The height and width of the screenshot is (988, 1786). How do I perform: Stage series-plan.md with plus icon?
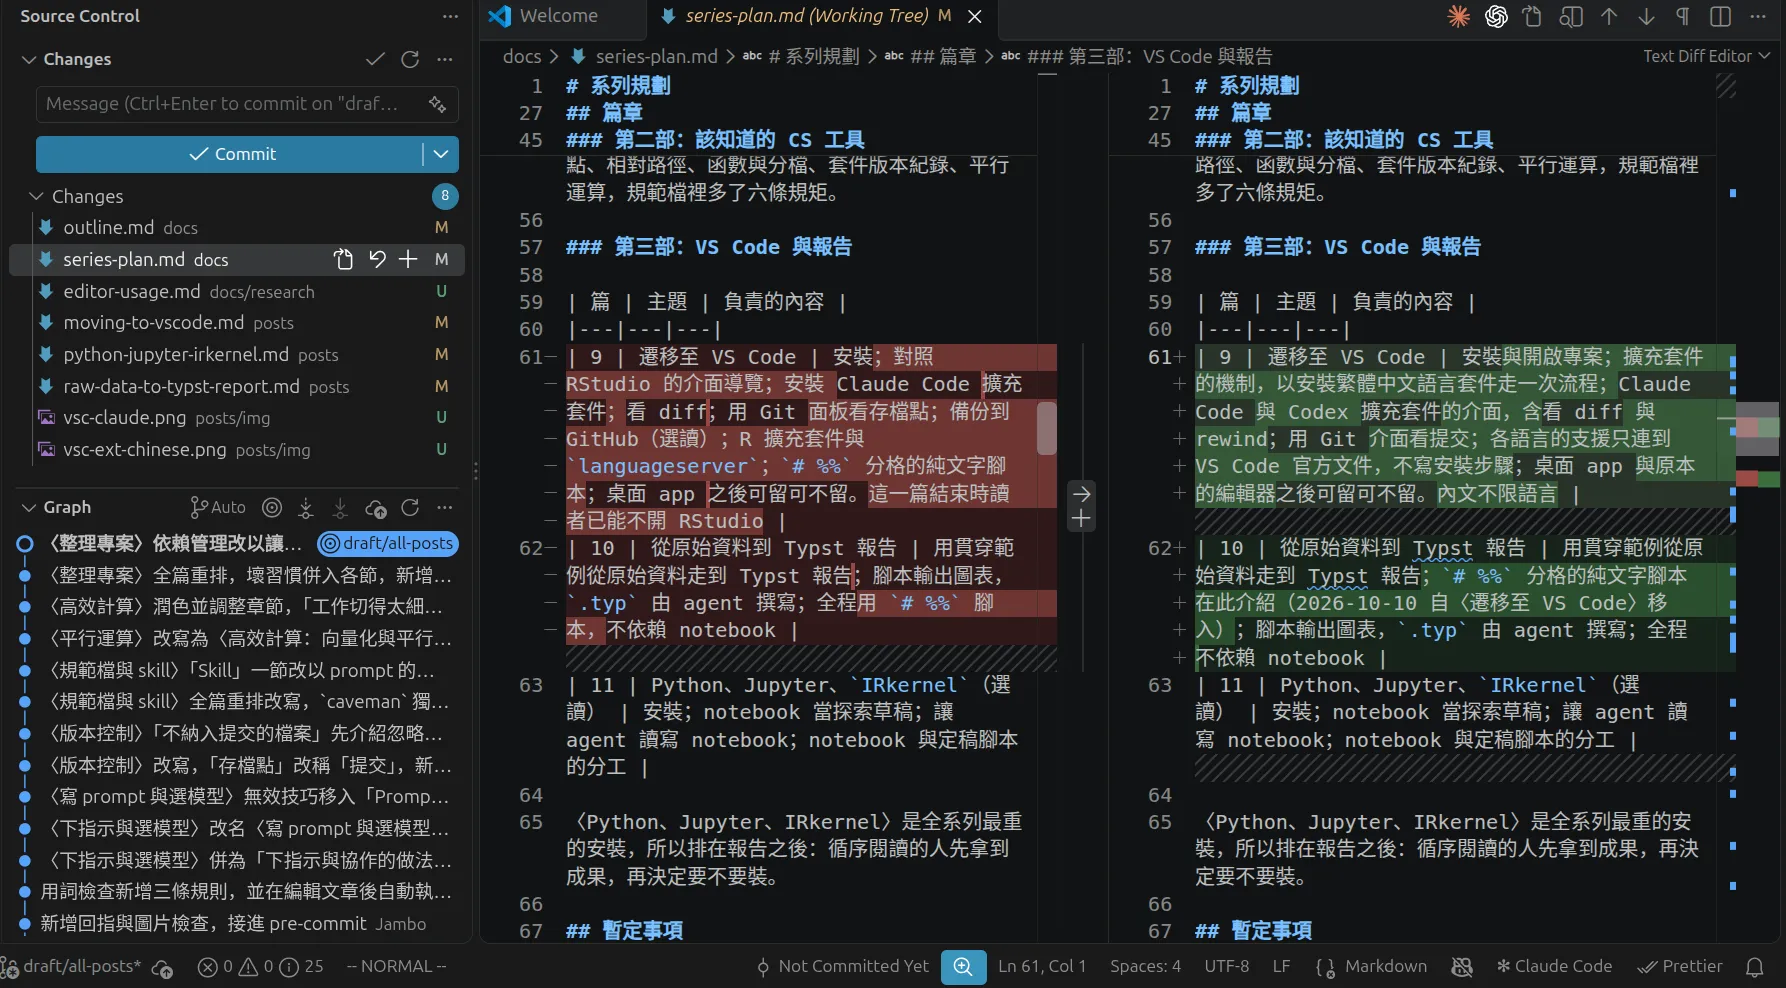[408, 260]
